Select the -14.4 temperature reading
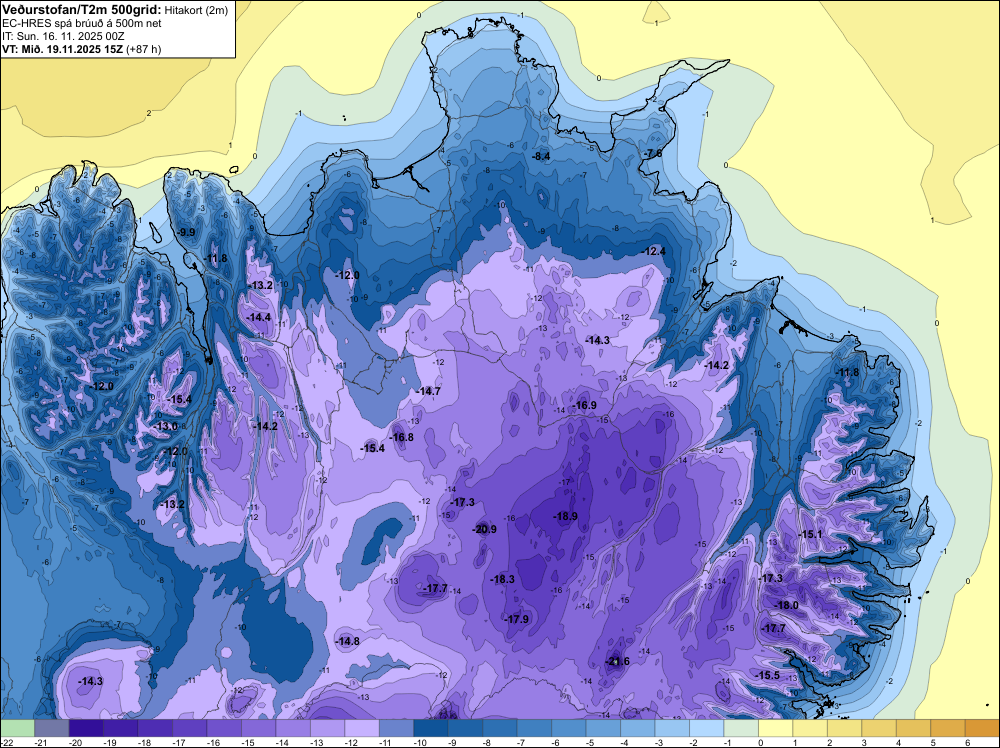The image size is (1000, 748). pos(259,317)
